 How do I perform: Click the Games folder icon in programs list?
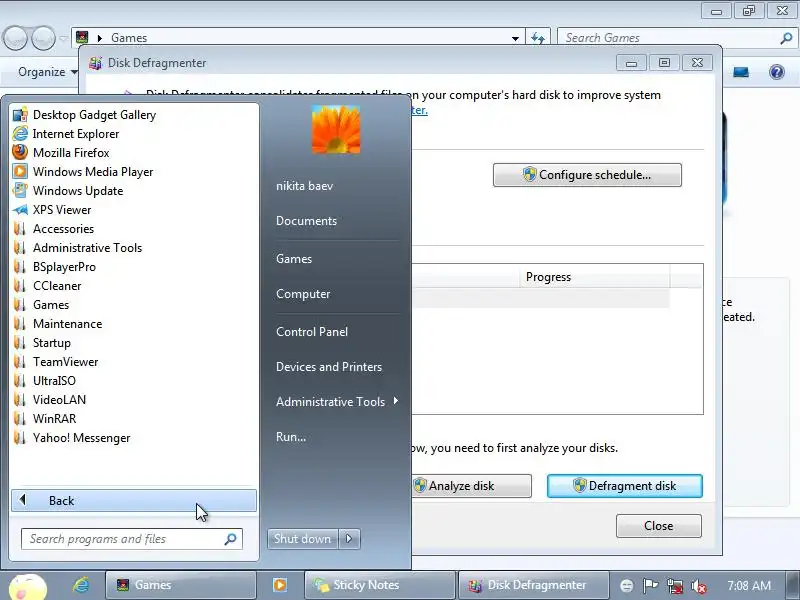pos(20,305)
